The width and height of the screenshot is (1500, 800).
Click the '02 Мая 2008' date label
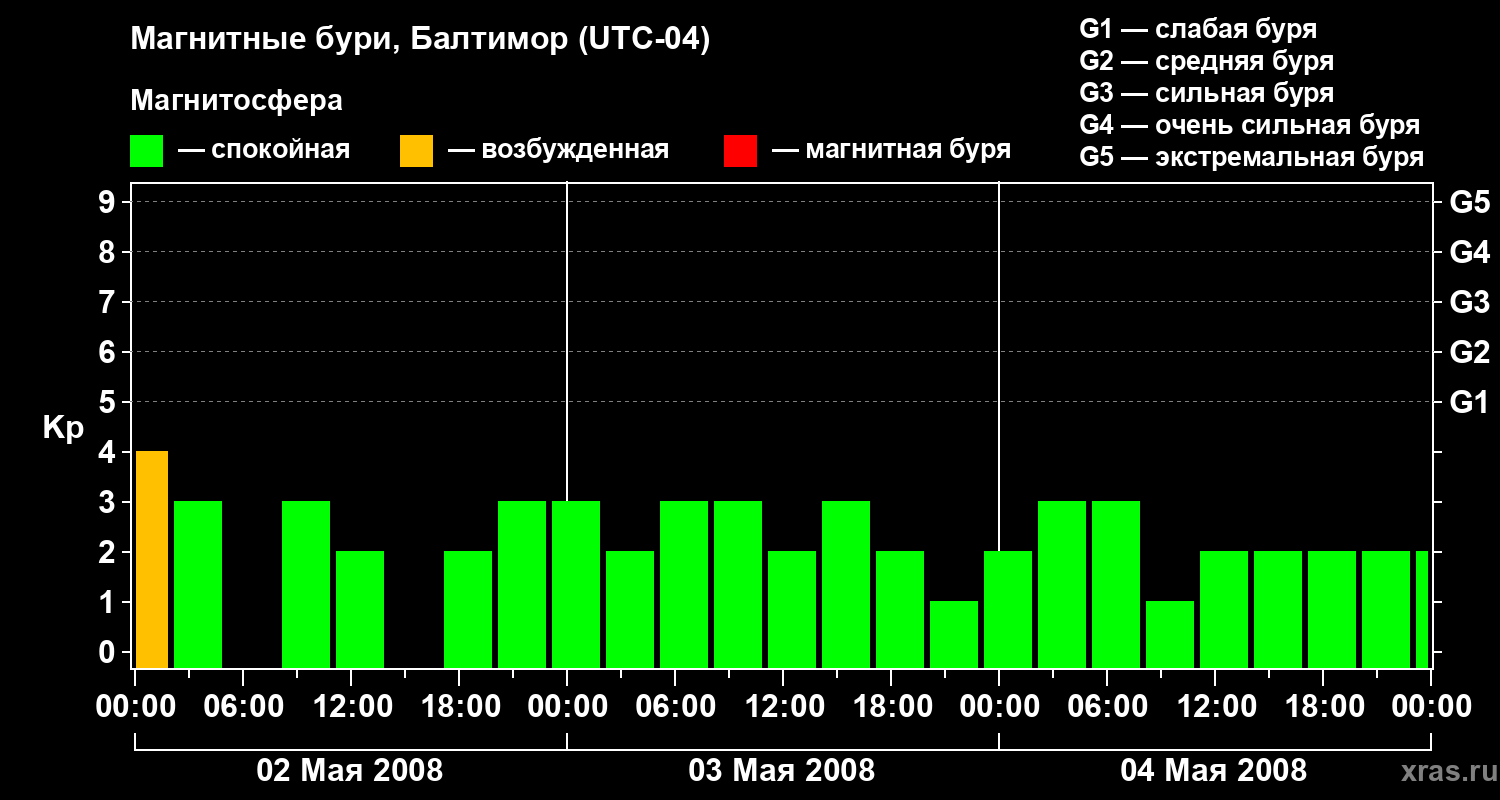pos(350,770)
